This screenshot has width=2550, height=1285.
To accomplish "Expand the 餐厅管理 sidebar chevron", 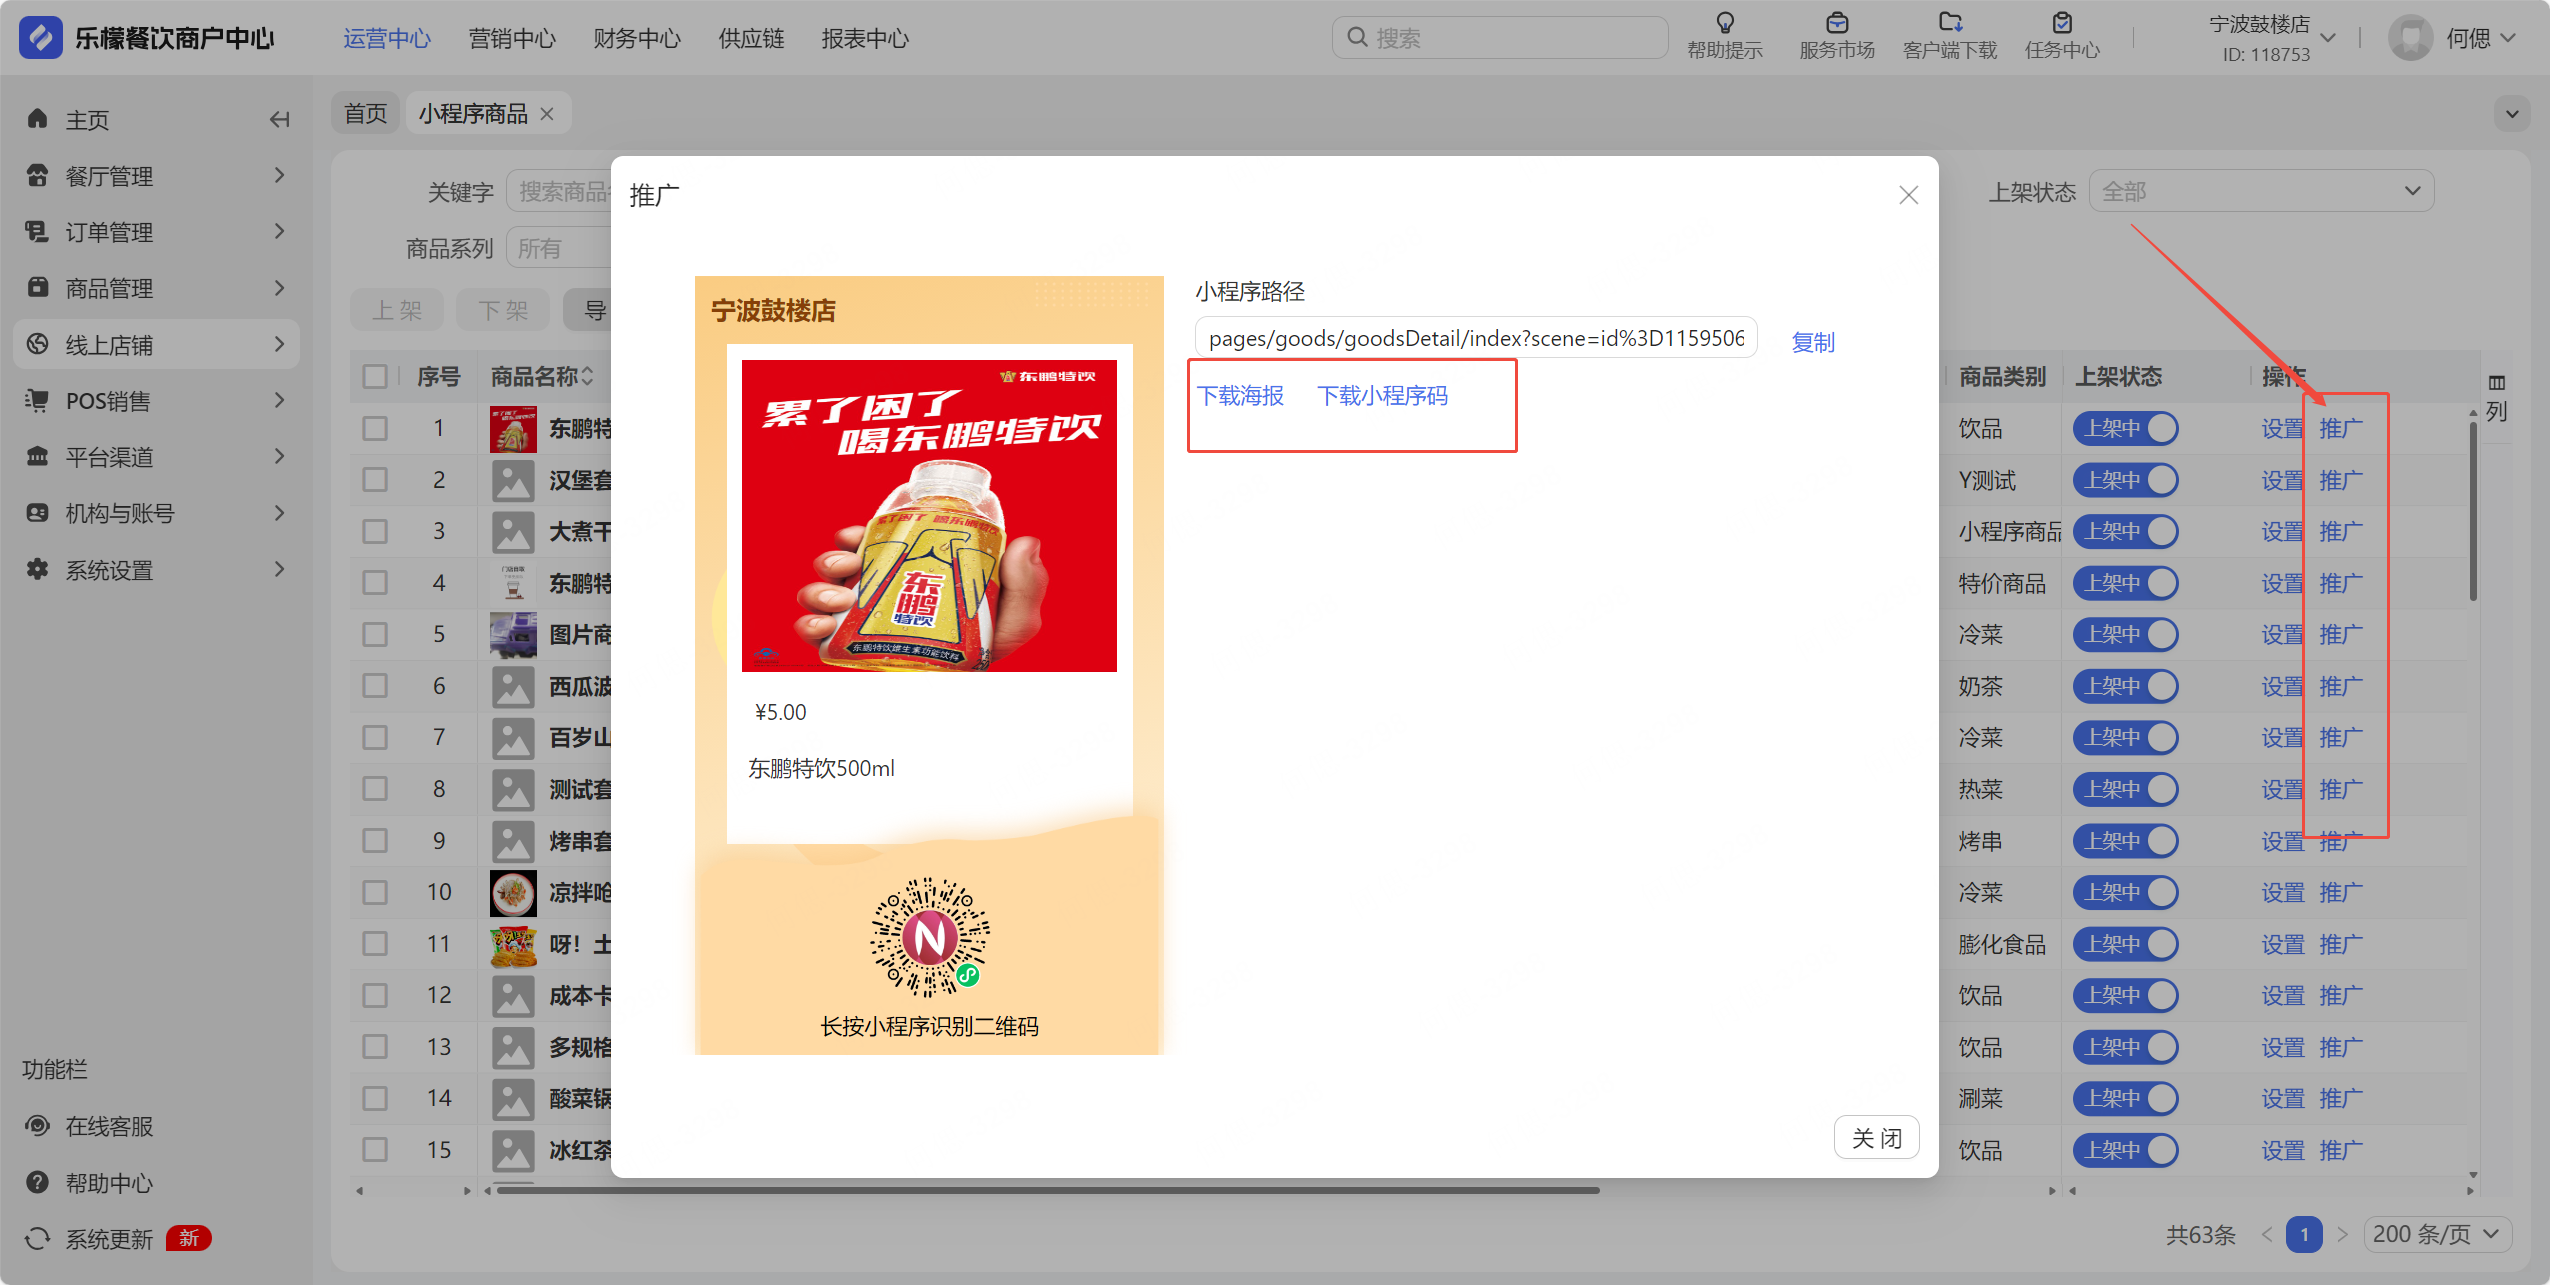I will 280,176.
